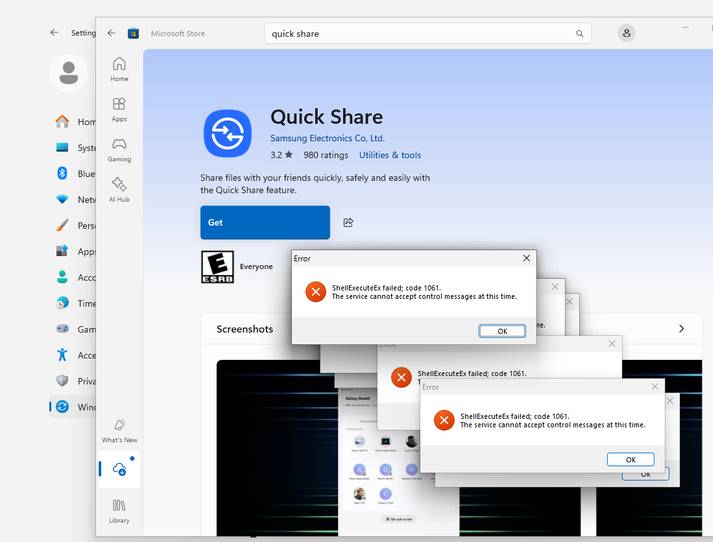Open the user account profile icon
Screen dimensions: 713x542
[x=626, y=33]
